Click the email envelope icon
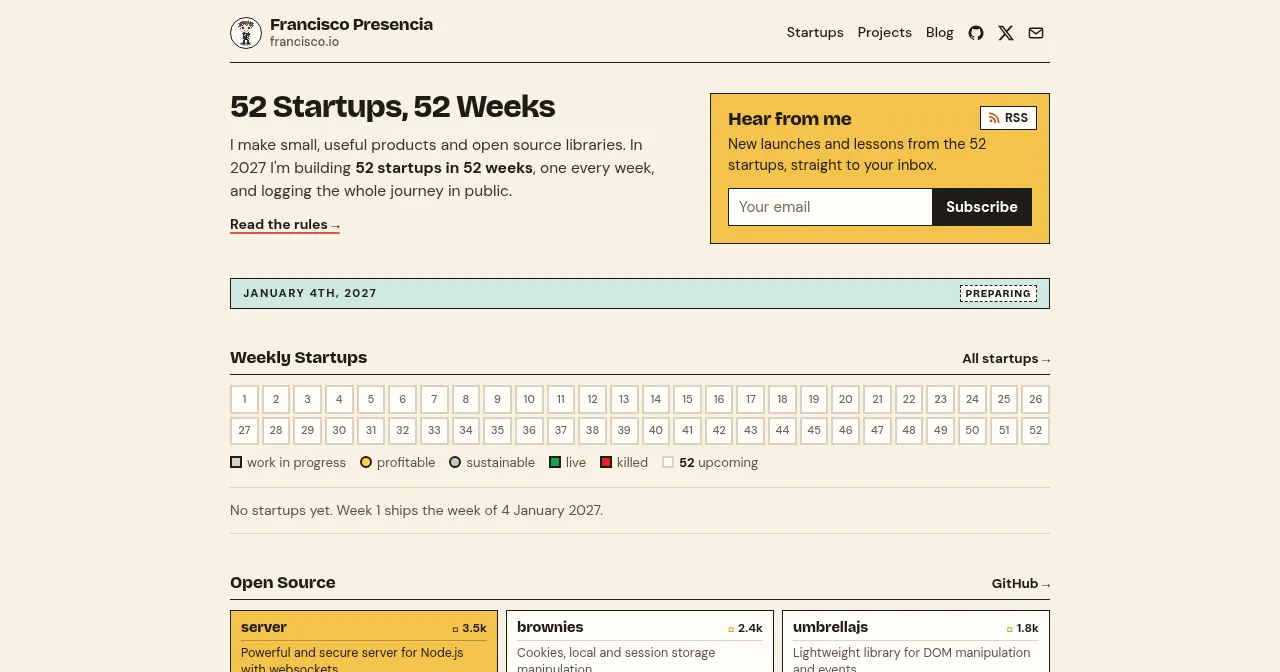 [1036, 33]
